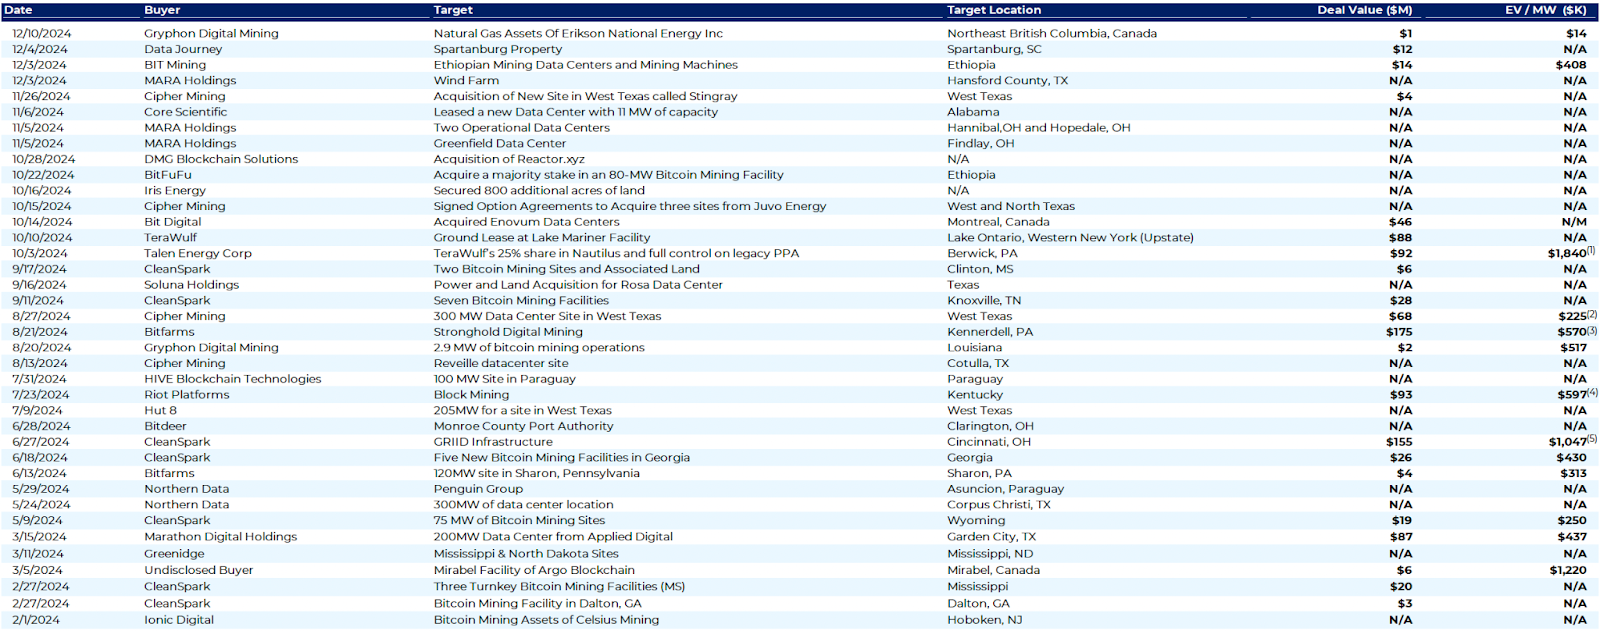This screenshot has height=631, width=1600.
Task: Select buyer Bit Digital
Action: point(172,222)
